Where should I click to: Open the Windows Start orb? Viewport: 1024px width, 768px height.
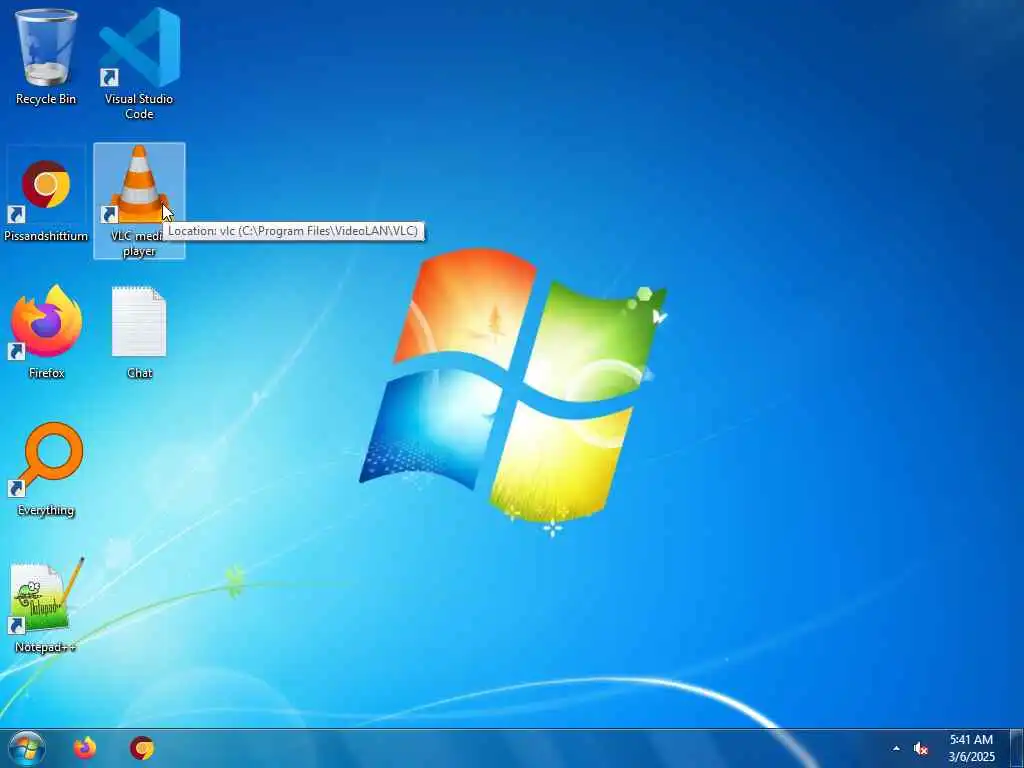click(27, 748)
